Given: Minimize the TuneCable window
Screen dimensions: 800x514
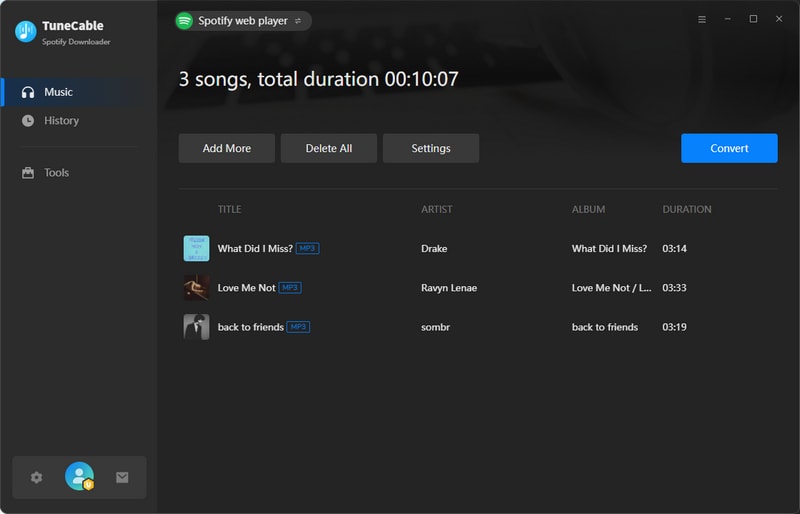Looking at the screenshot, I should coord(728,19).
